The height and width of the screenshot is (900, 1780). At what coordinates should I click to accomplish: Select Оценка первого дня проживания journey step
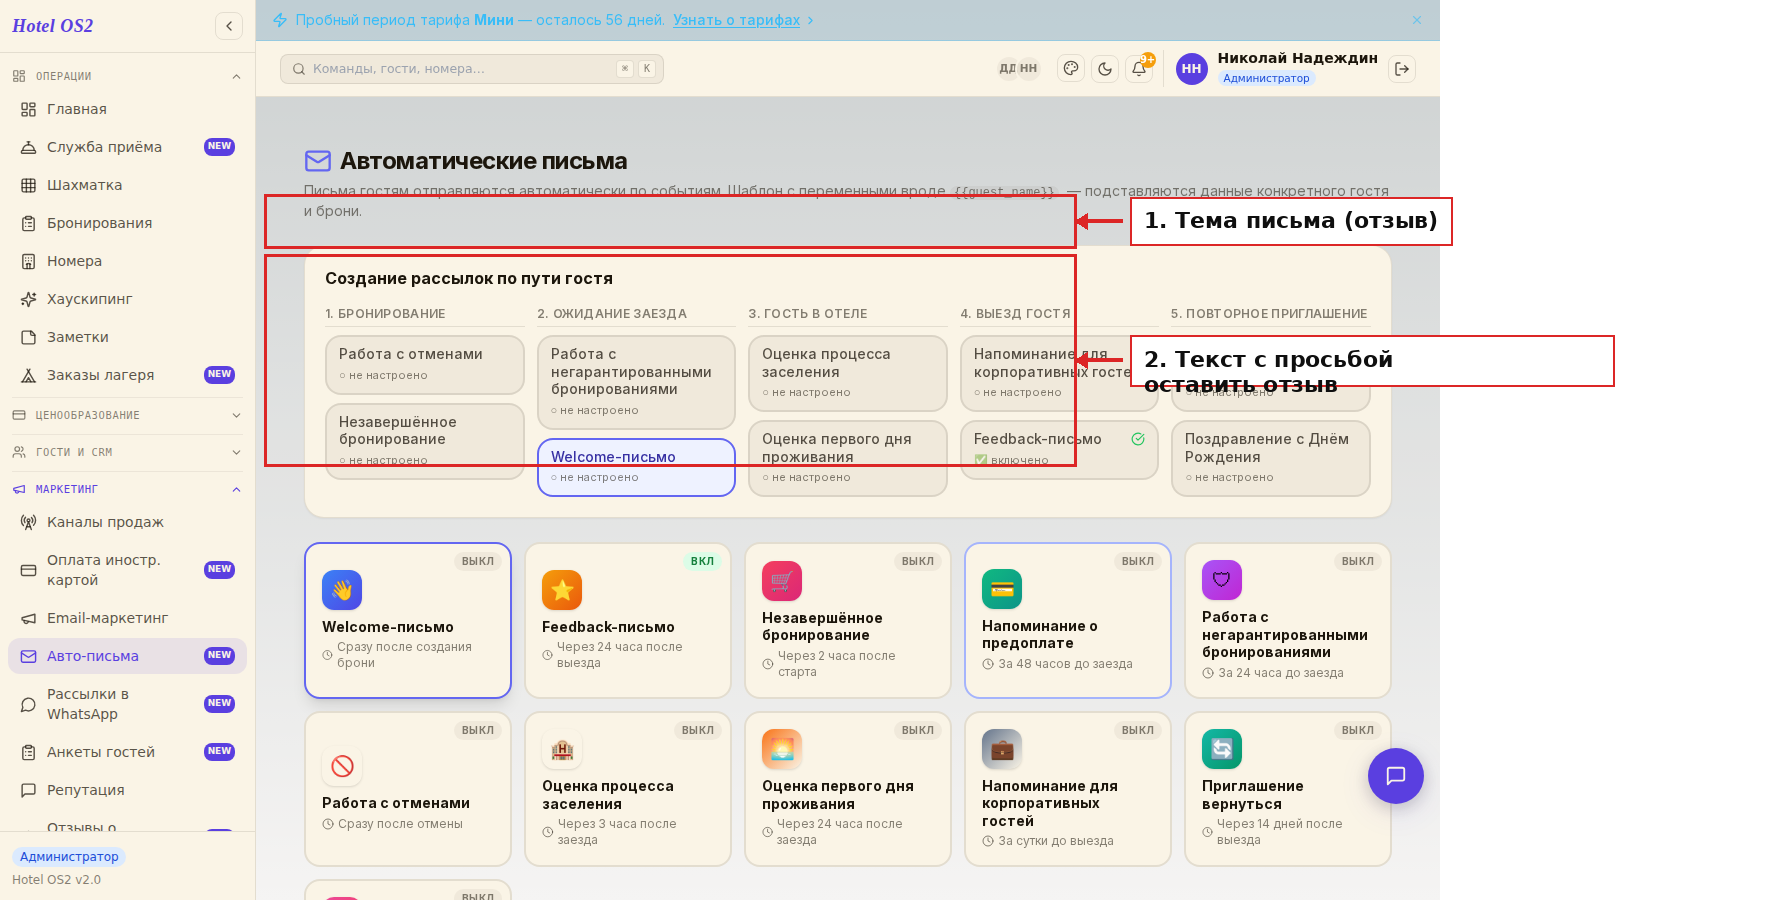click(848, 458)
